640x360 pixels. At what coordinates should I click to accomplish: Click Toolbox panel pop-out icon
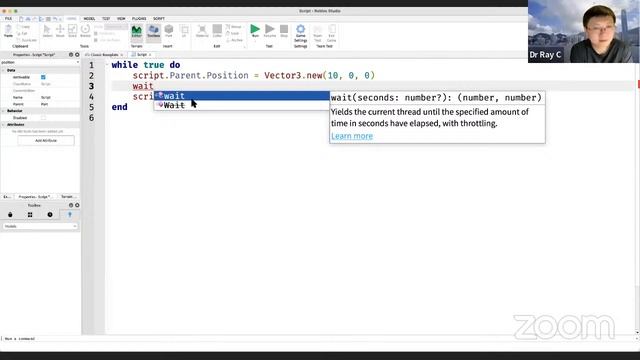point(71,205)
